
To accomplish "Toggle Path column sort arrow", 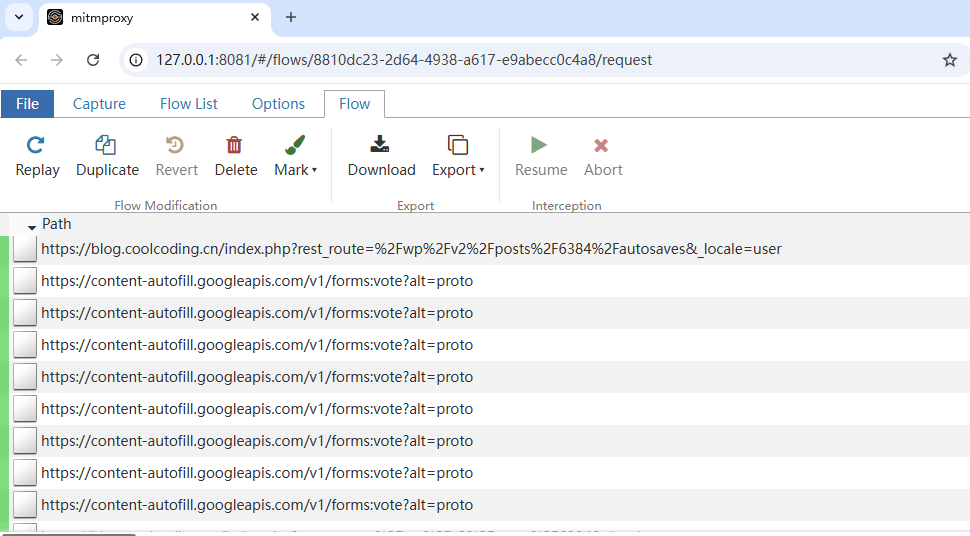I will point(32,226).
